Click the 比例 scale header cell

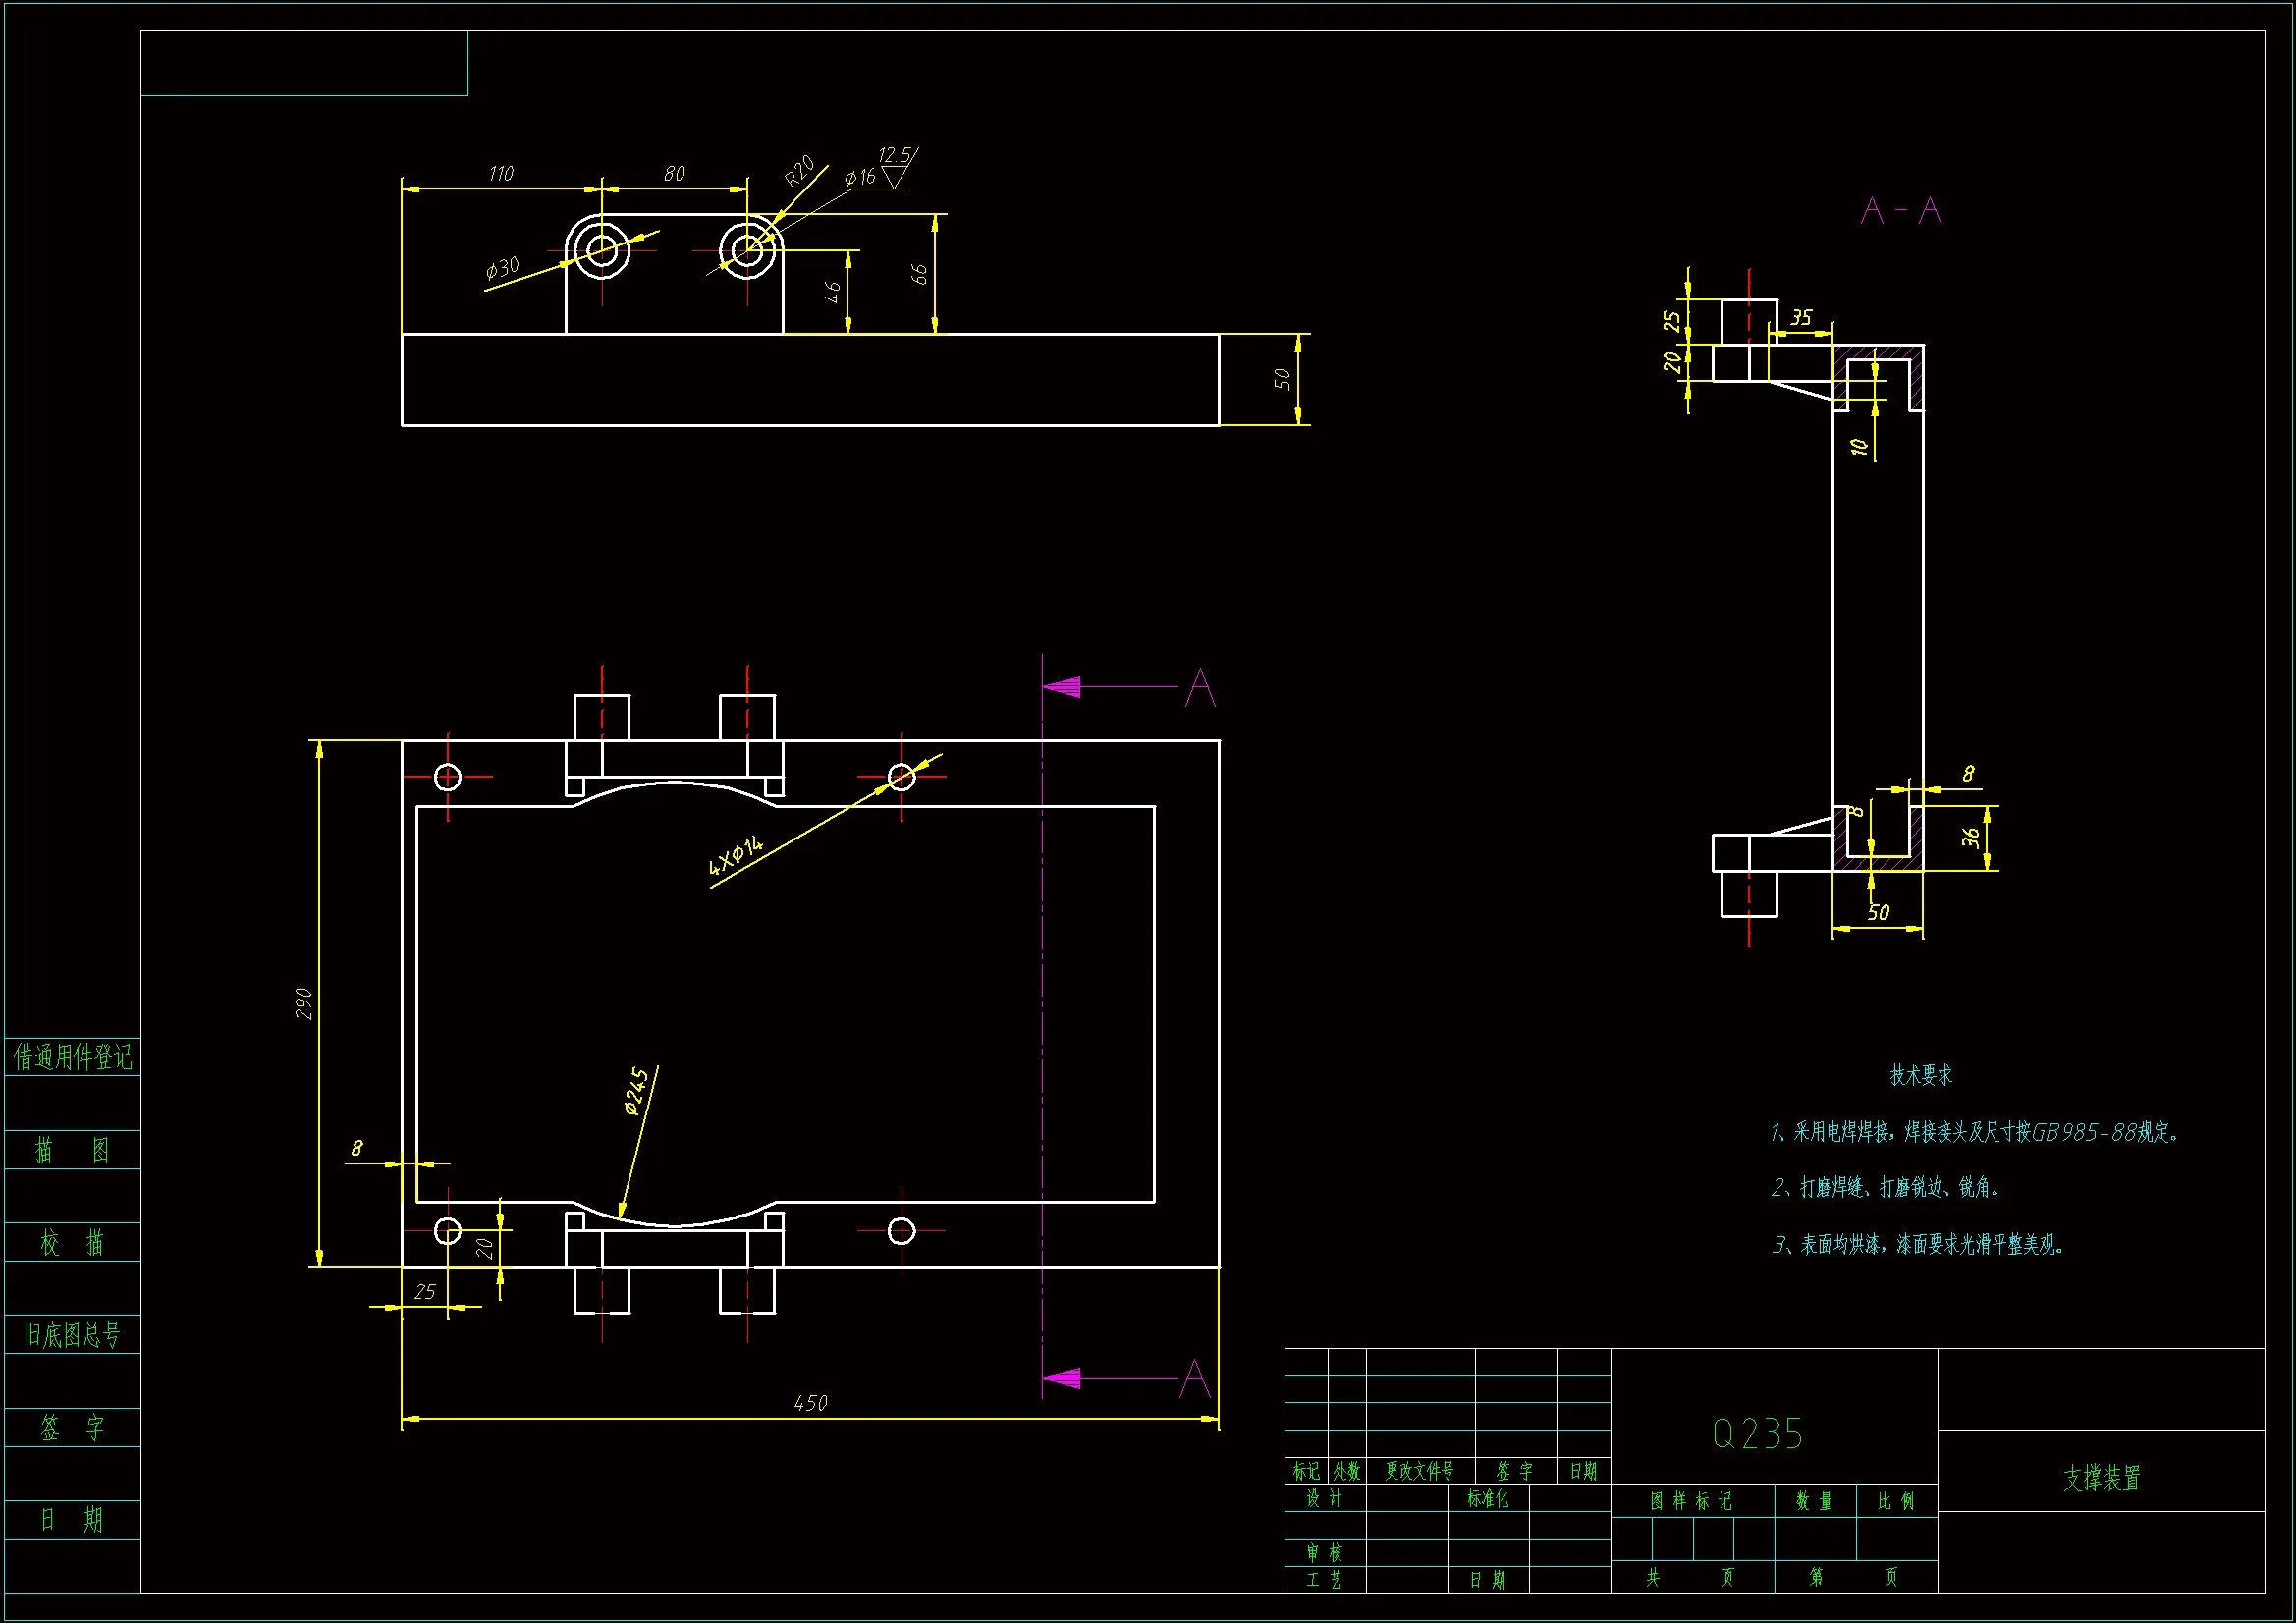pyautogui.click(x=1895, y=1501)
